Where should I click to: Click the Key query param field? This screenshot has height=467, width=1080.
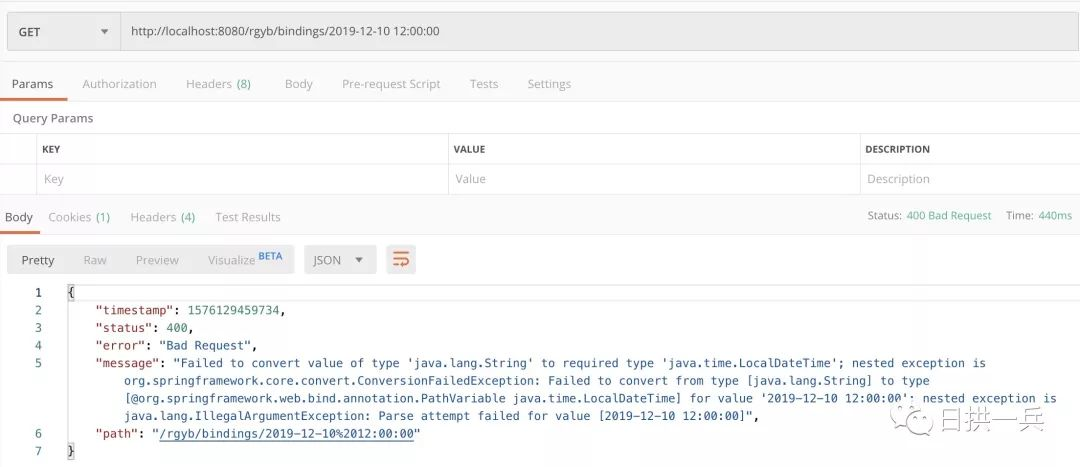click(242, 179)
